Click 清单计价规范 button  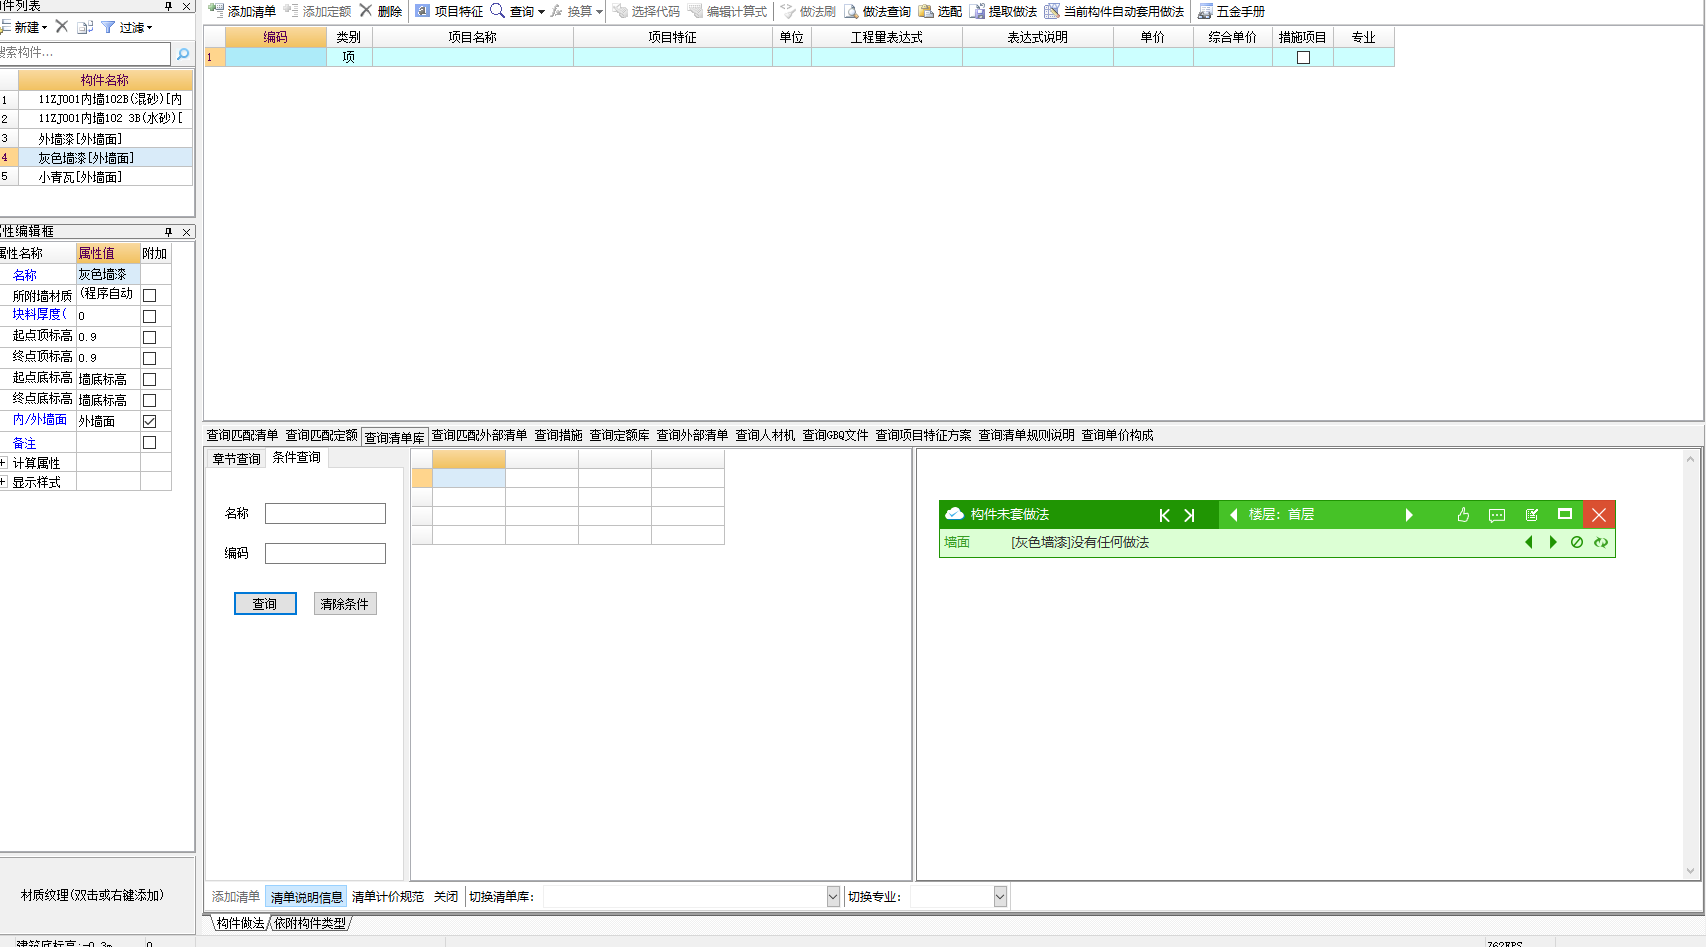tap(388, 897)
